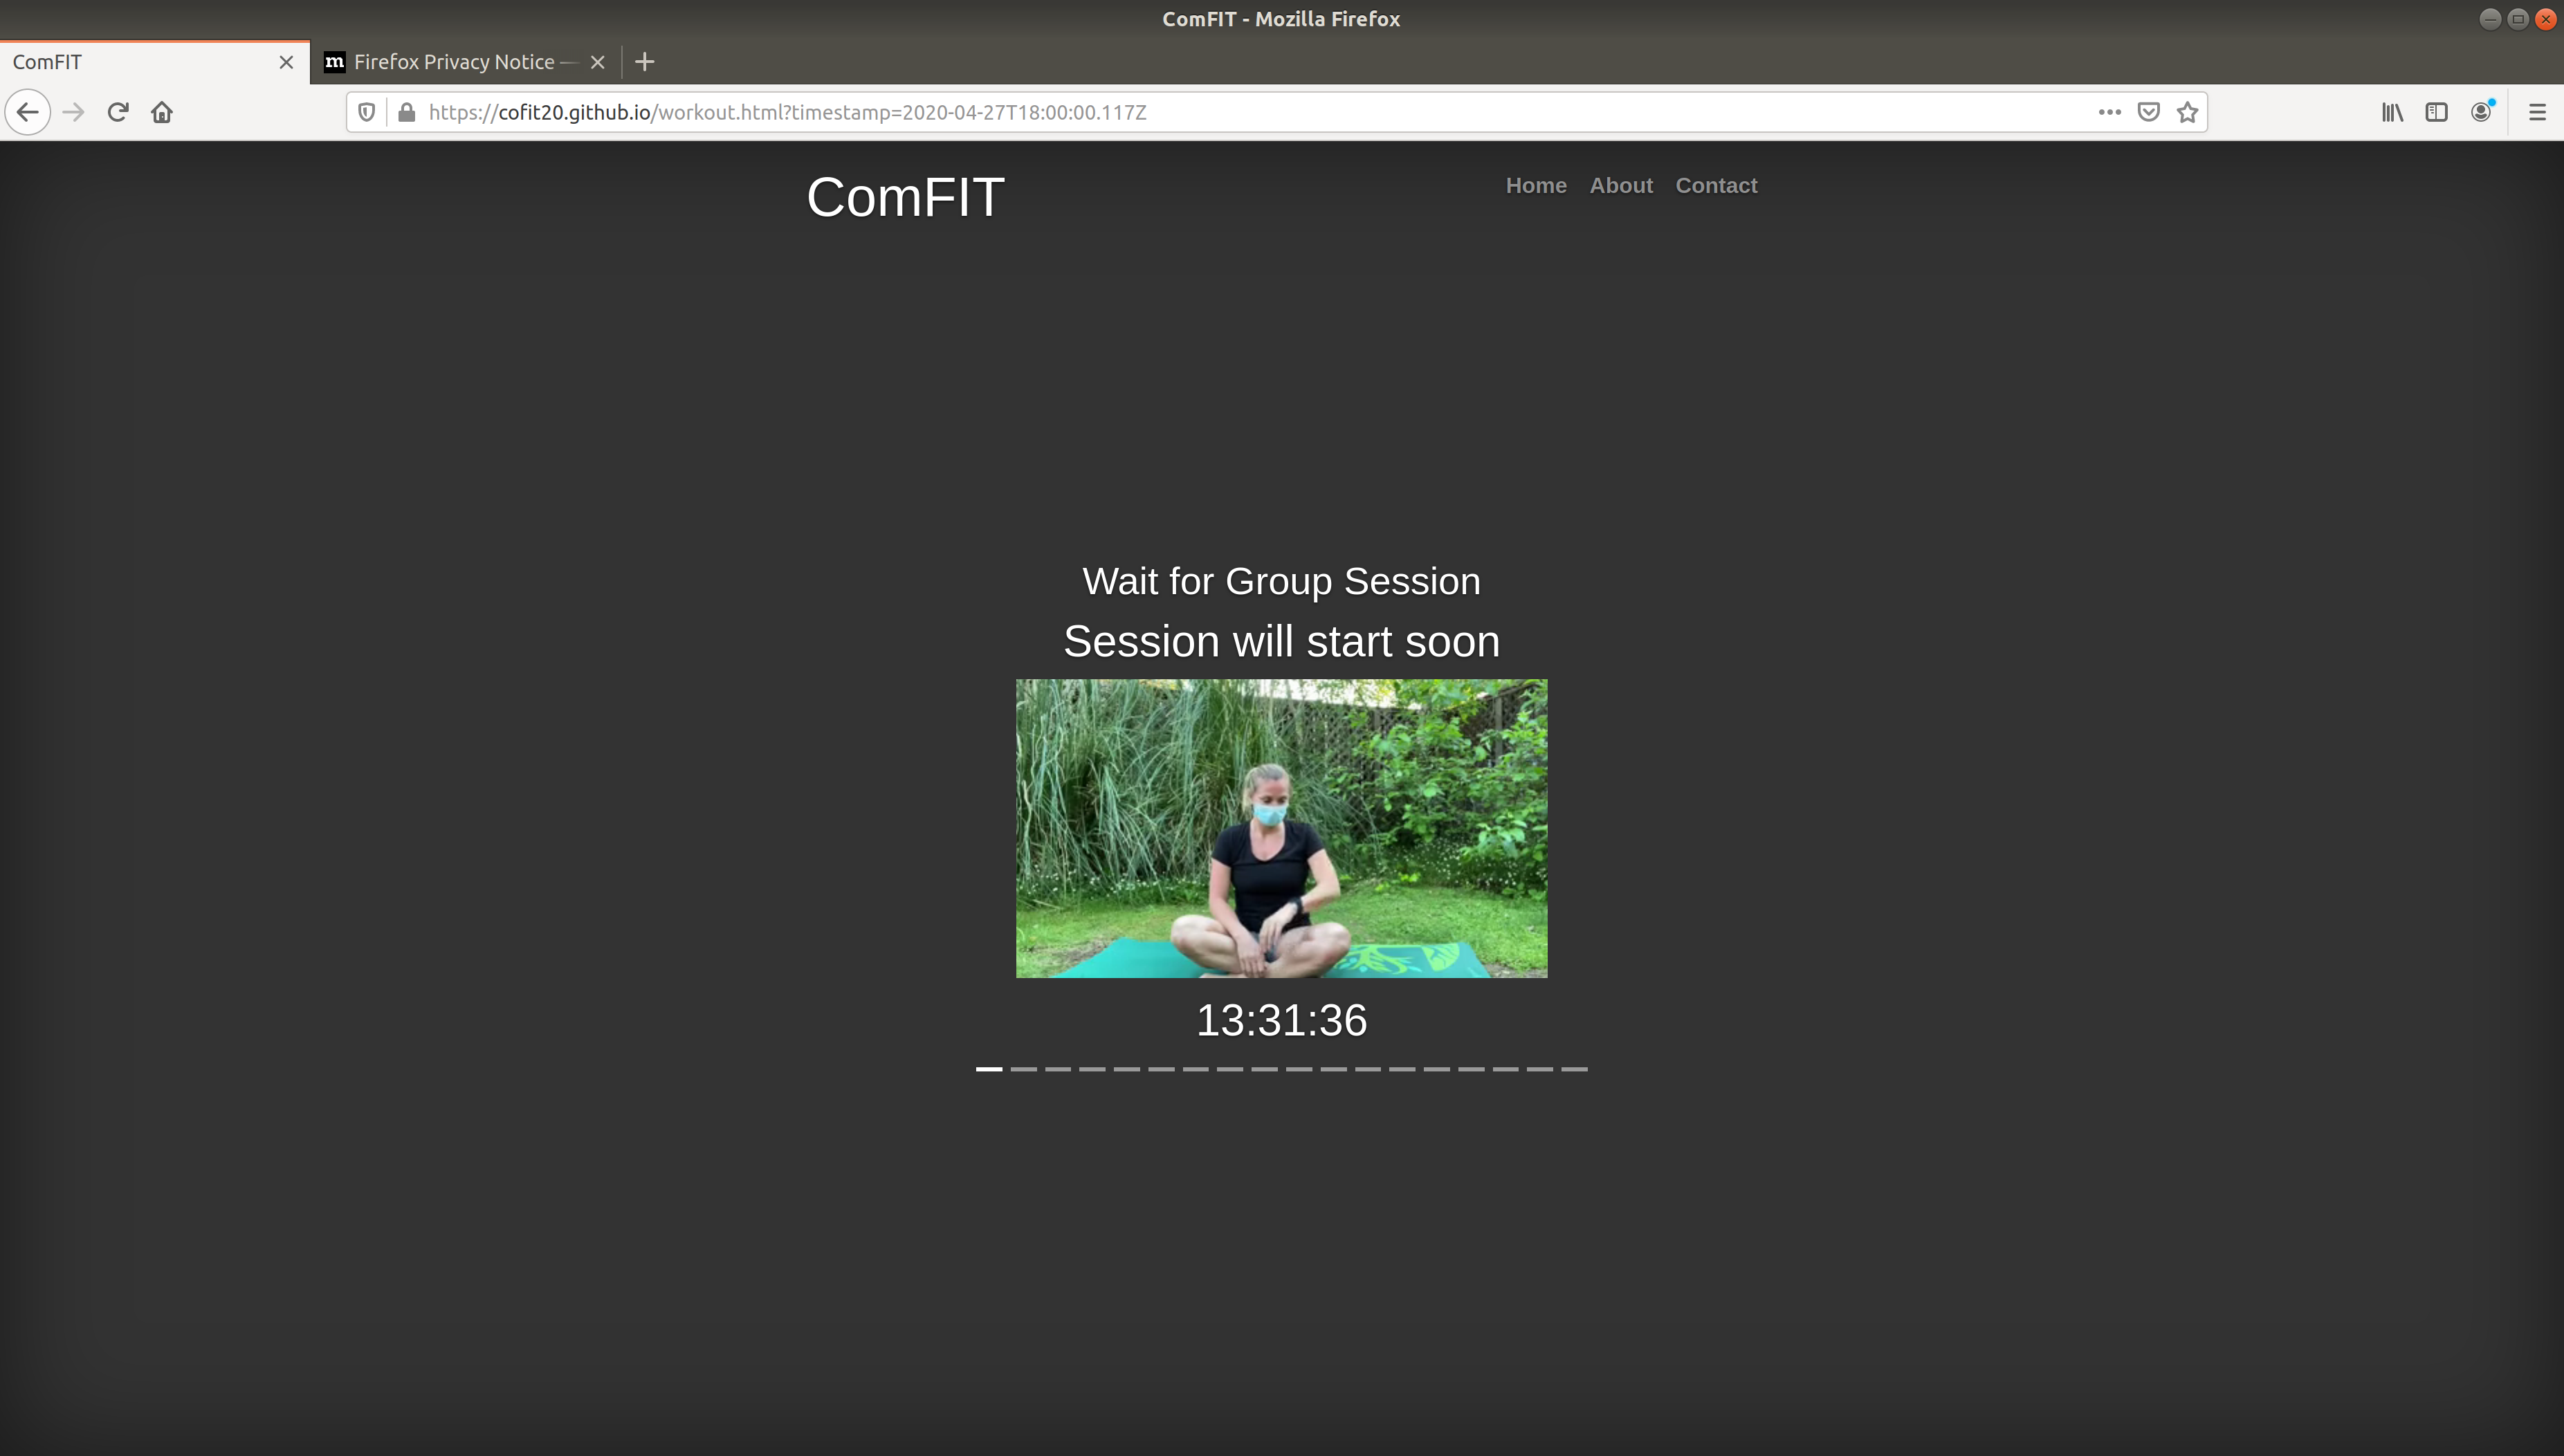Switch to Firefox Privacy Notice tab
The height and width of the screenshot is (1456, 2564).
[x=454, y=62]
